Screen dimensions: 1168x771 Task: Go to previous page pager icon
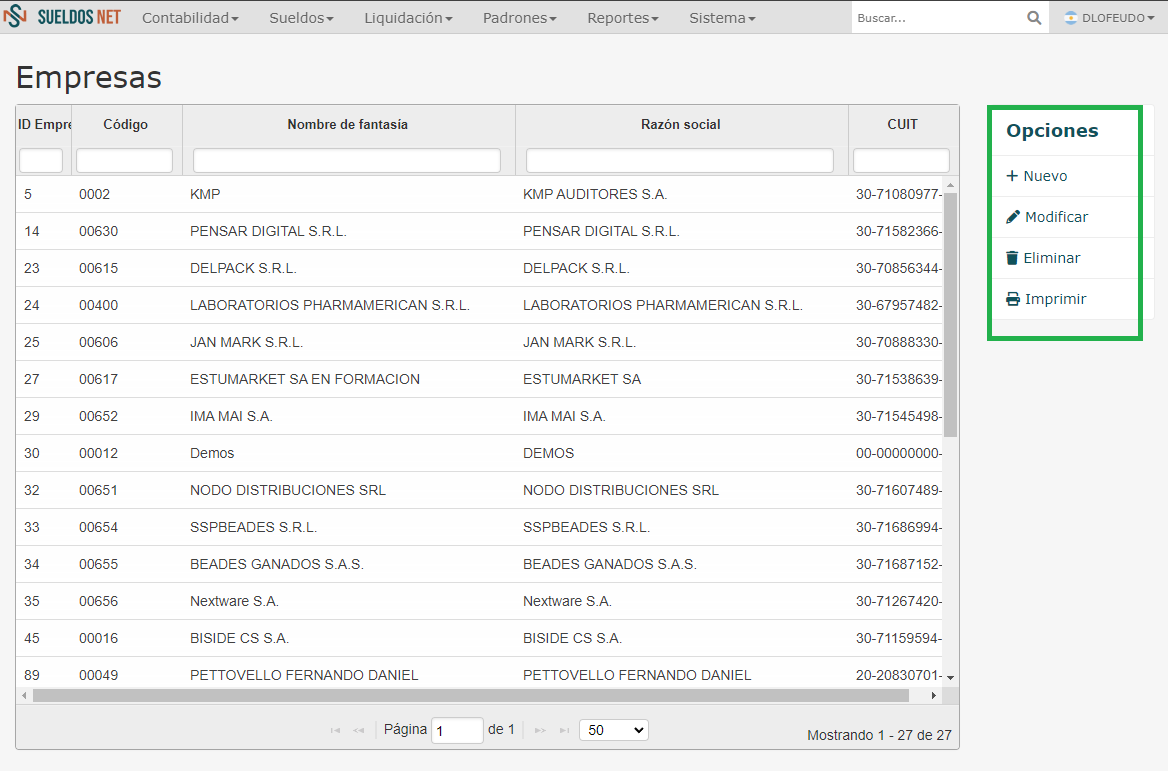pyautogui.click(x=358, y=730)
